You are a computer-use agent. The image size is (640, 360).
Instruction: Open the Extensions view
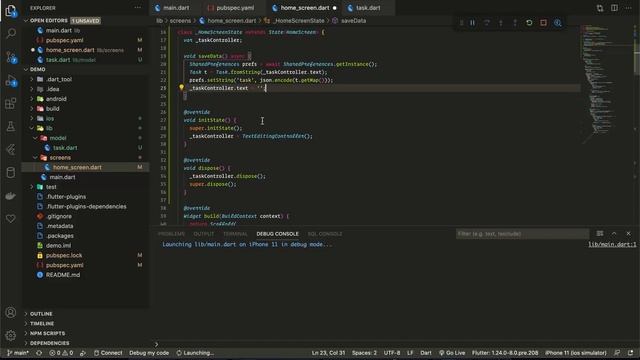(11, 103)
